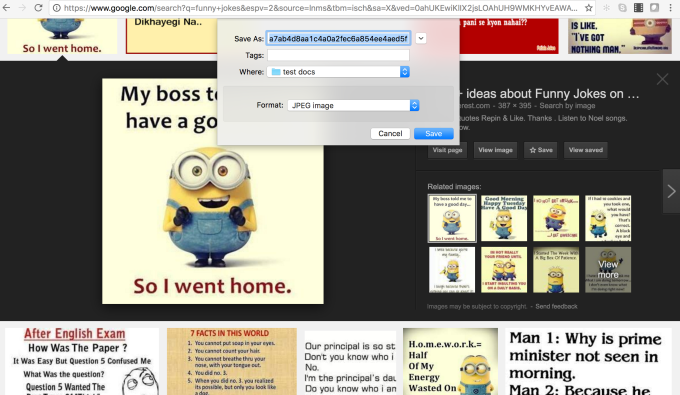Go back with the browser back arrow
Viewport: 680px width, 395px height.
tap(7, 8)
